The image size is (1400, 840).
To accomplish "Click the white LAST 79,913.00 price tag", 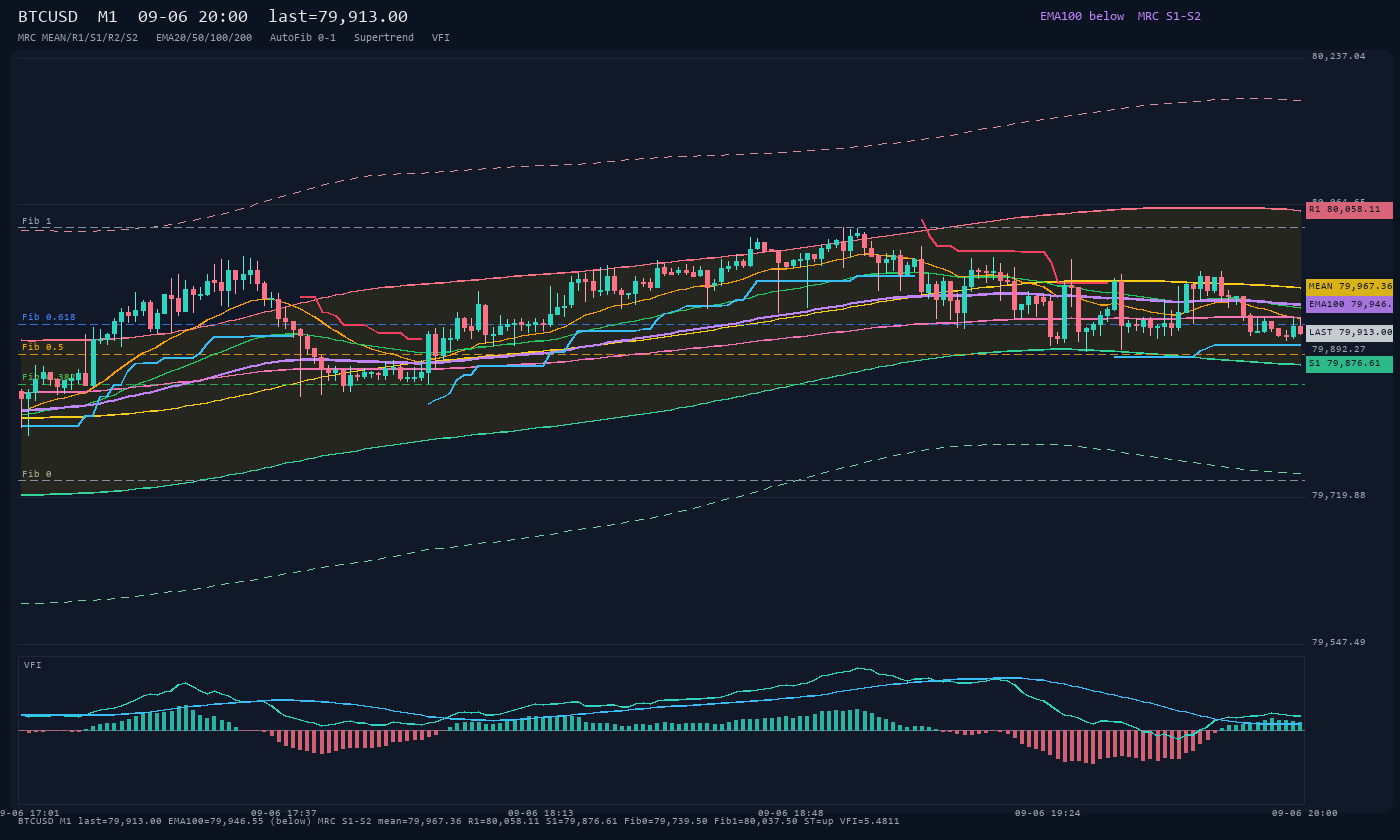I will pos(1349,332).
